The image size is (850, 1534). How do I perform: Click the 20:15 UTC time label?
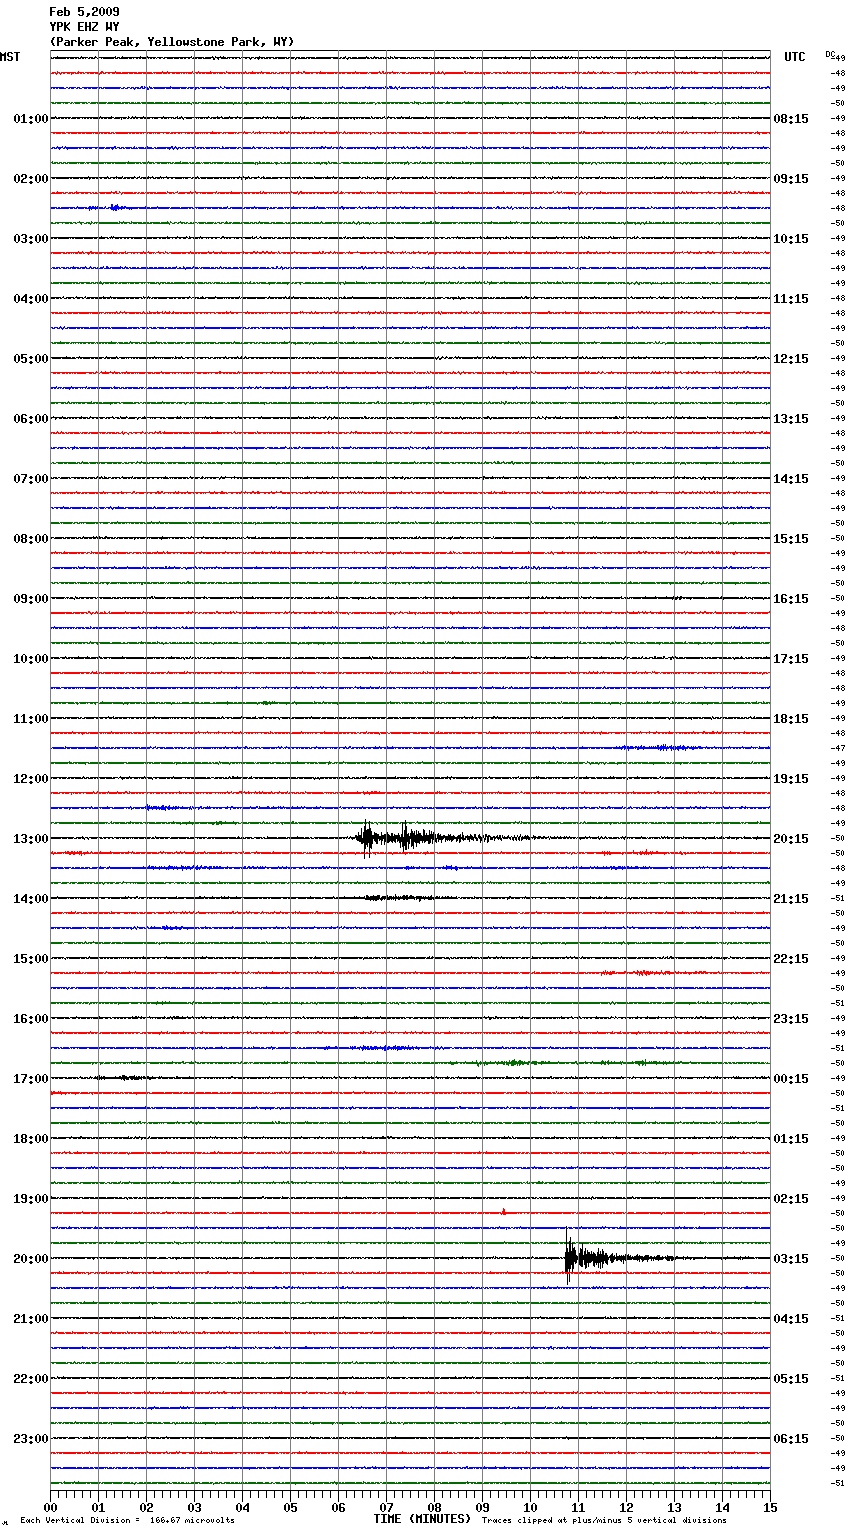pos(791,839)
